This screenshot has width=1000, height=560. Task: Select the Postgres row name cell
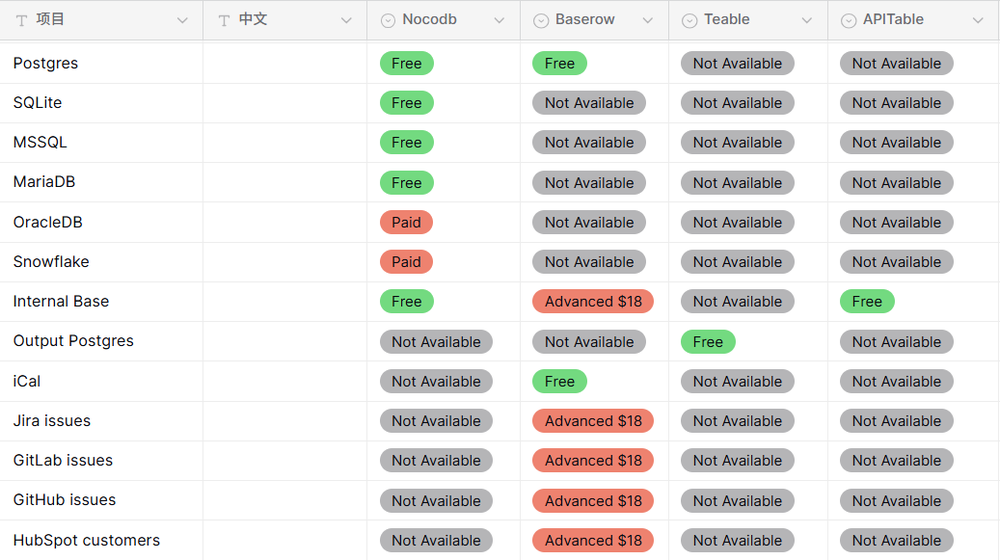click(x=101, y=63)
